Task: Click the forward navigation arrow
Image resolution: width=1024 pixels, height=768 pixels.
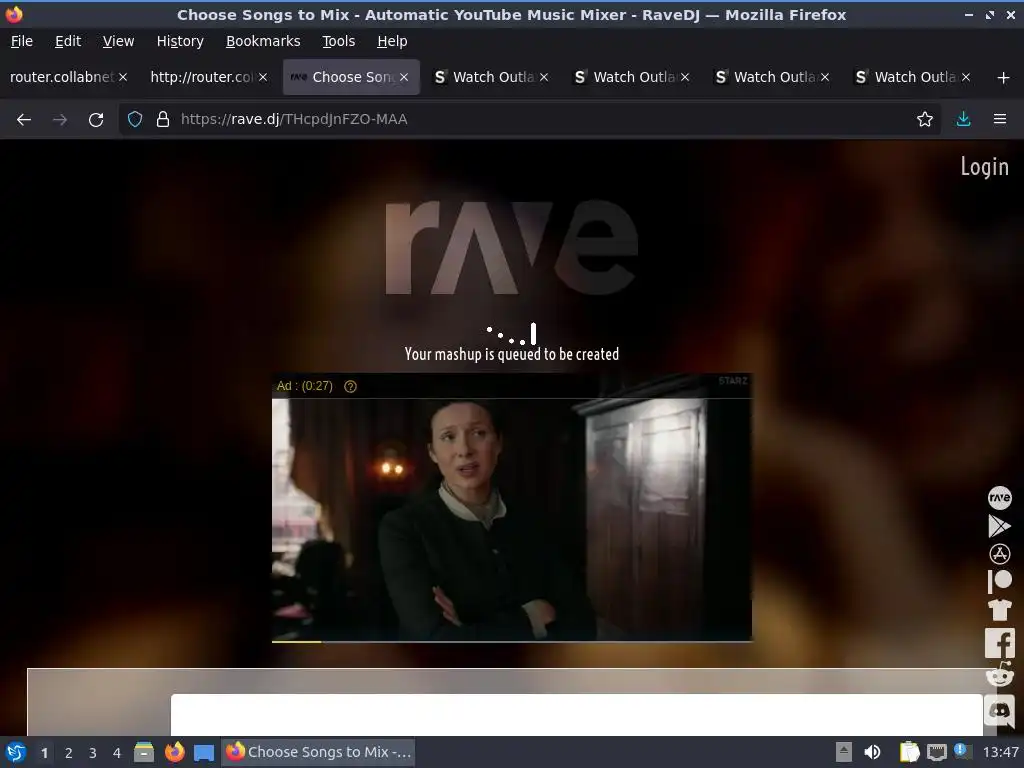Action: 59,120
